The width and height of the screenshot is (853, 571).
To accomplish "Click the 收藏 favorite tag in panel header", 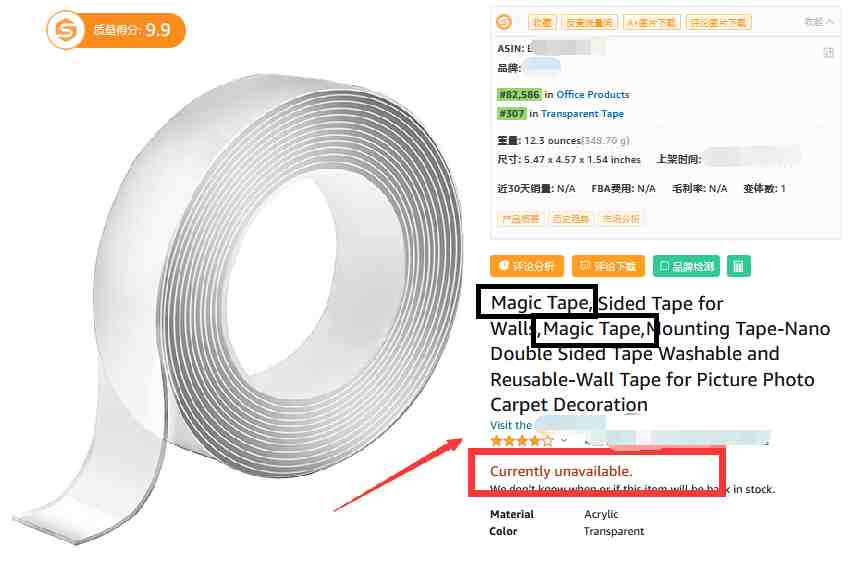I will (x=541, y=22).
